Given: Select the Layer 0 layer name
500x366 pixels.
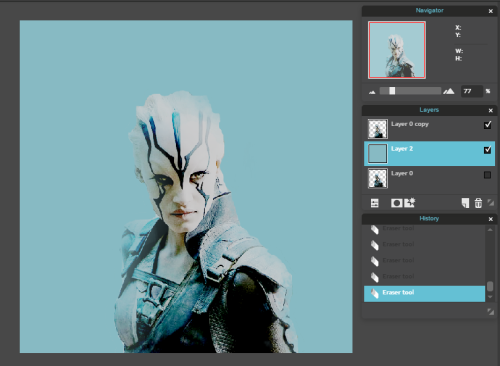Looking at the screenshot, I should (x=402, y=173).
